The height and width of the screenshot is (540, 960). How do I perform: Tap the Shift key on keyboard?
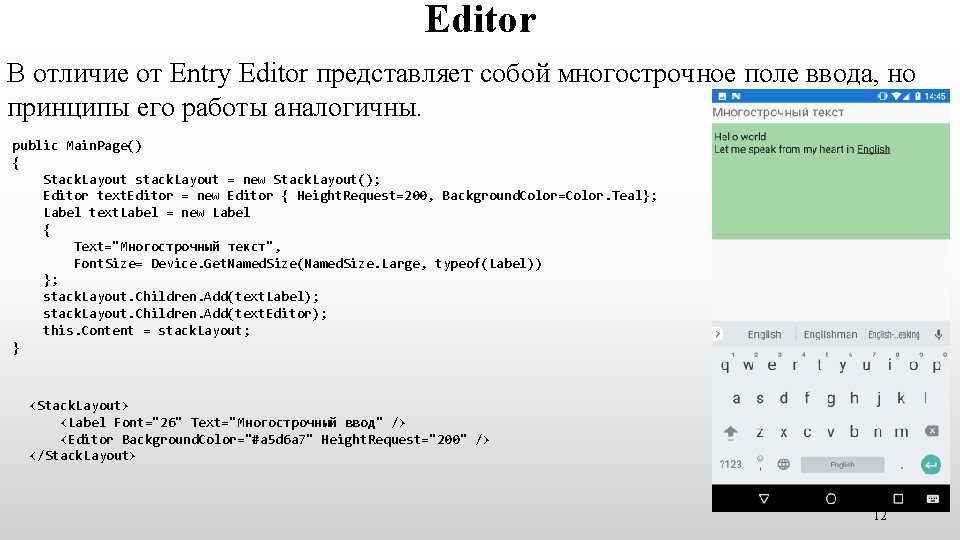click(730, 432)
